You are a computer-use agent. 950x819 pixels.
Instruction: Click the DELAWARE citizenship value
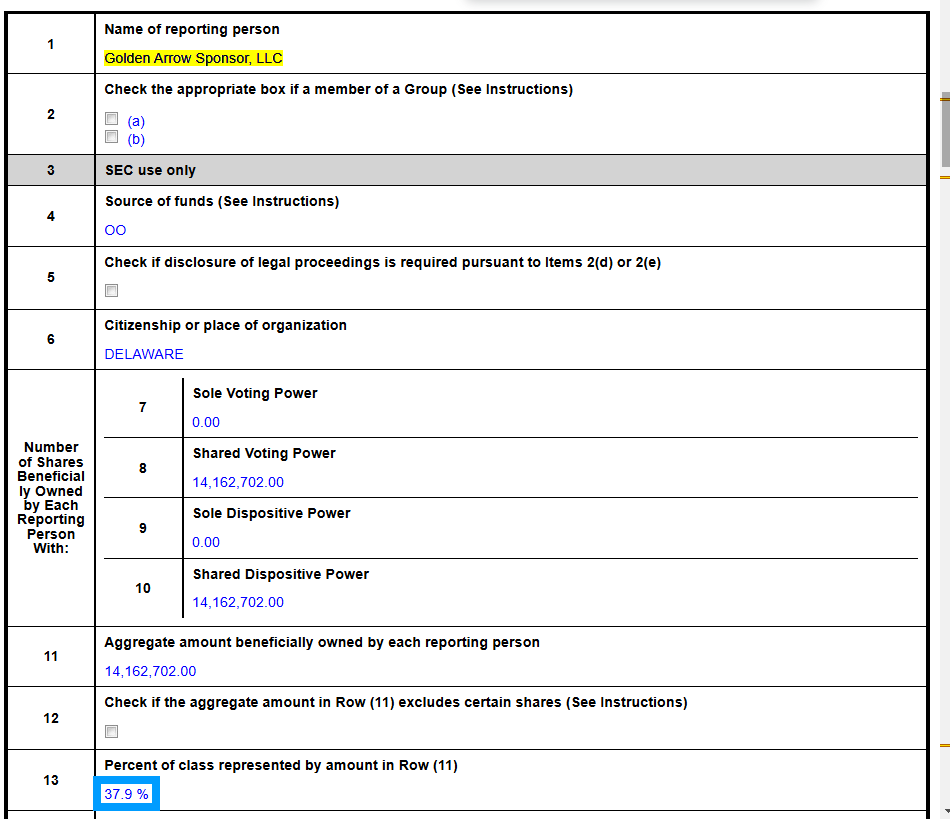pyautogui.click(x=144, y=354)
